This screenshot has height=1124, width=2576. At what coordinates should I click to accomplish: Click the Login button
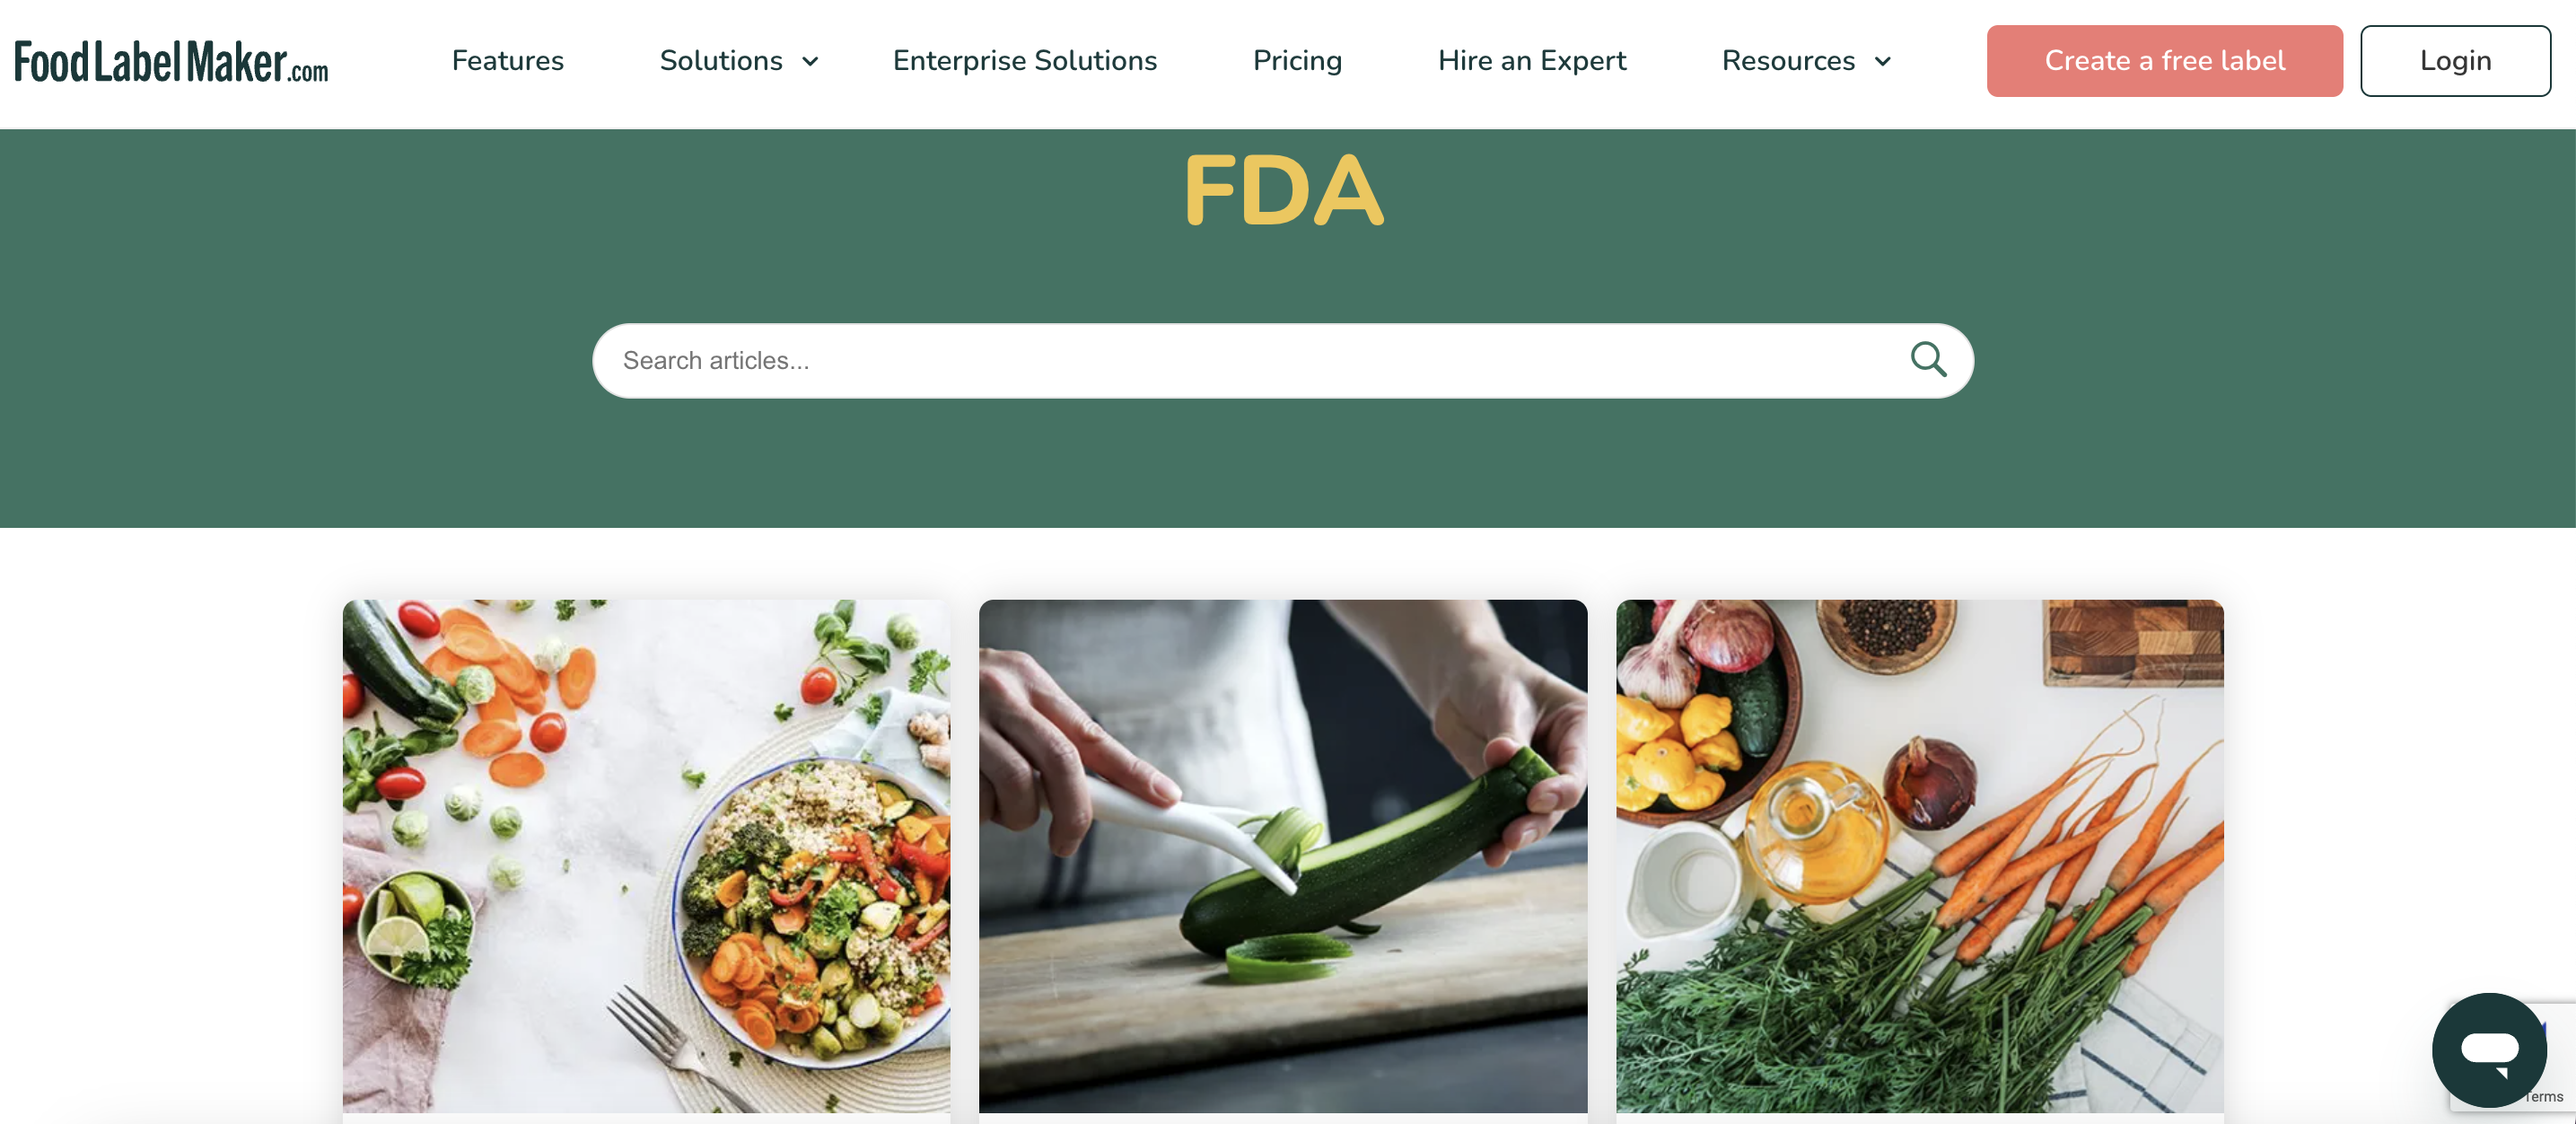click(2455, 61)
